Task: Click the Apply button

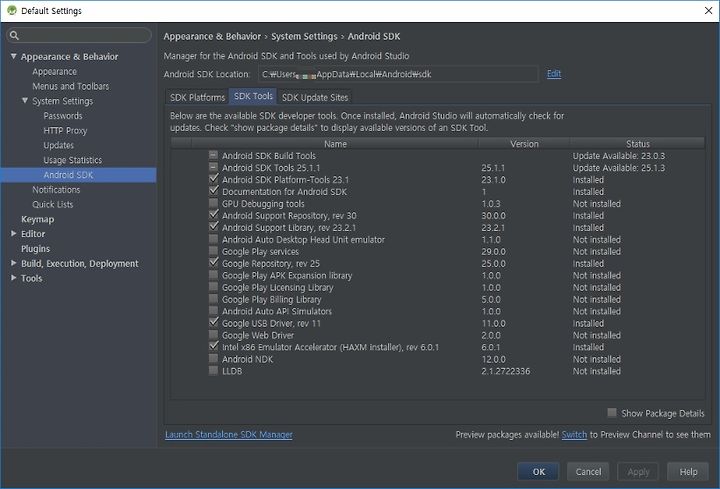Action: (x=638, y=472)
